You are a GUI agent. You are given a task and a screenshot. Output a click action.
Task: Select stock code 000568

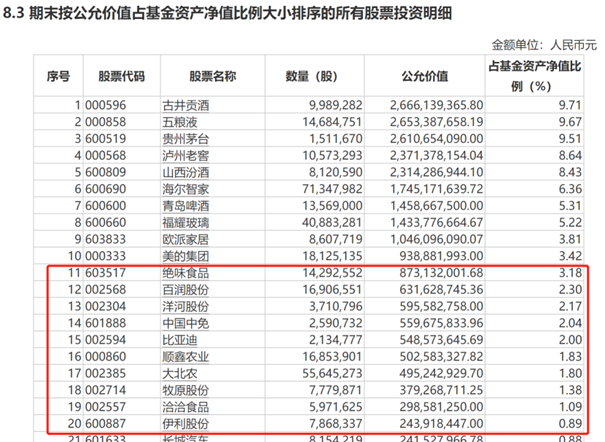coord(106,155)
